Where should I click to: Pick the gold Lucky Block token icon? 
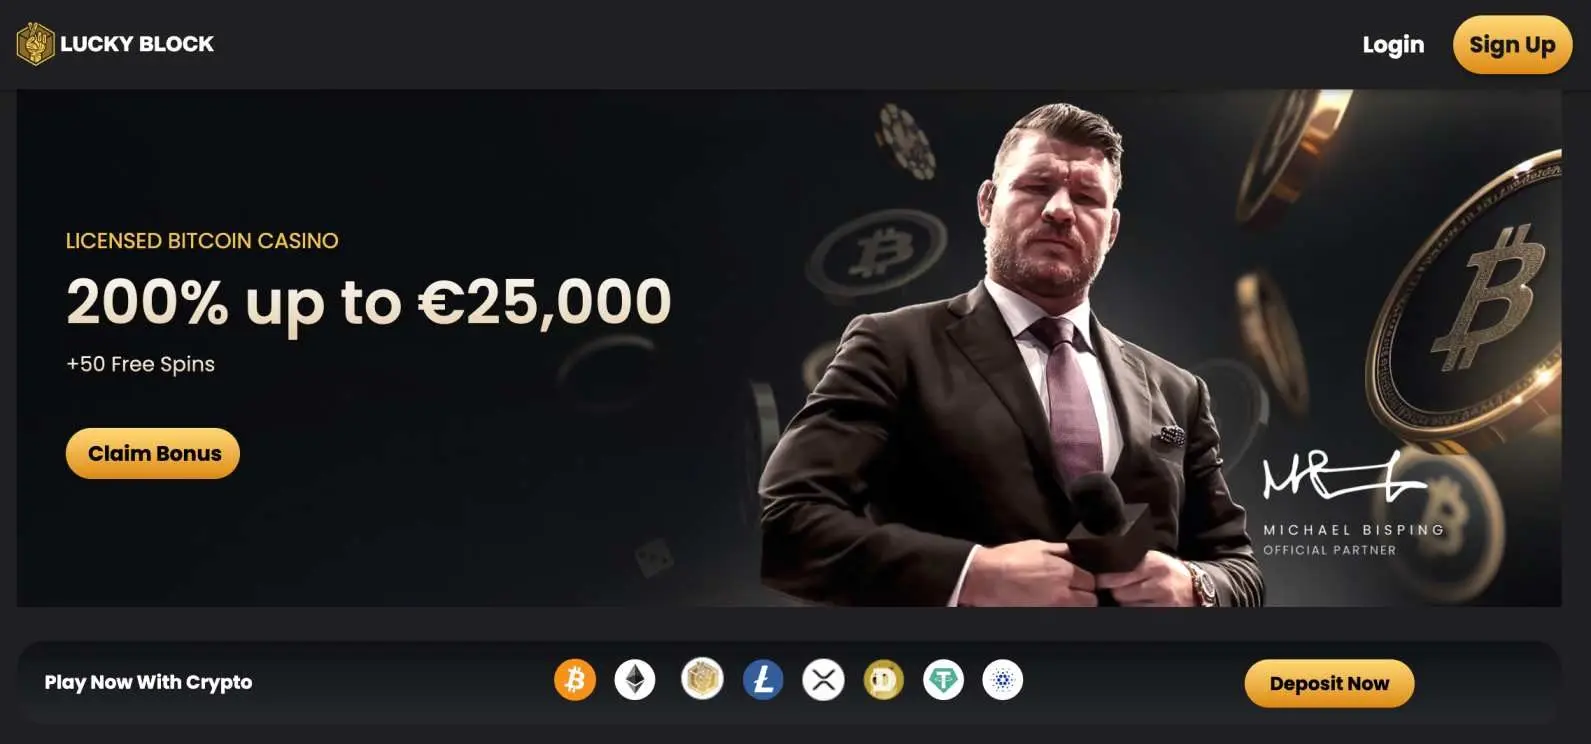(702, 680)
